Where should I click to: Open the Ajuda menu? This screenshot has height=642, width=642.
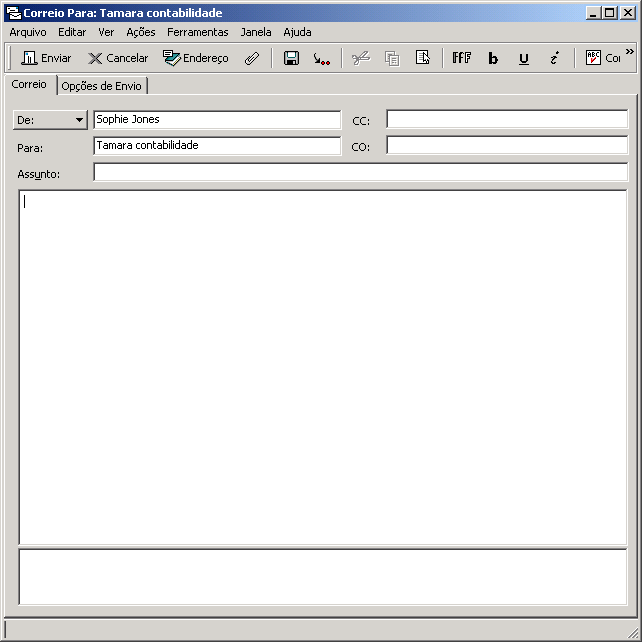[x=297, y=32]
